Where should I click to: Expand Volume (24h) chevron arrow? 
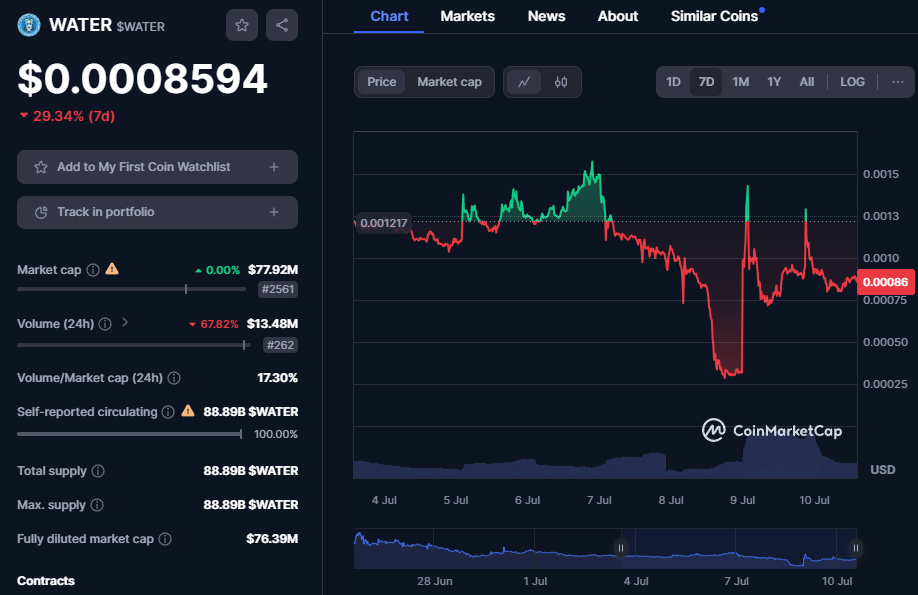[125, 322]
